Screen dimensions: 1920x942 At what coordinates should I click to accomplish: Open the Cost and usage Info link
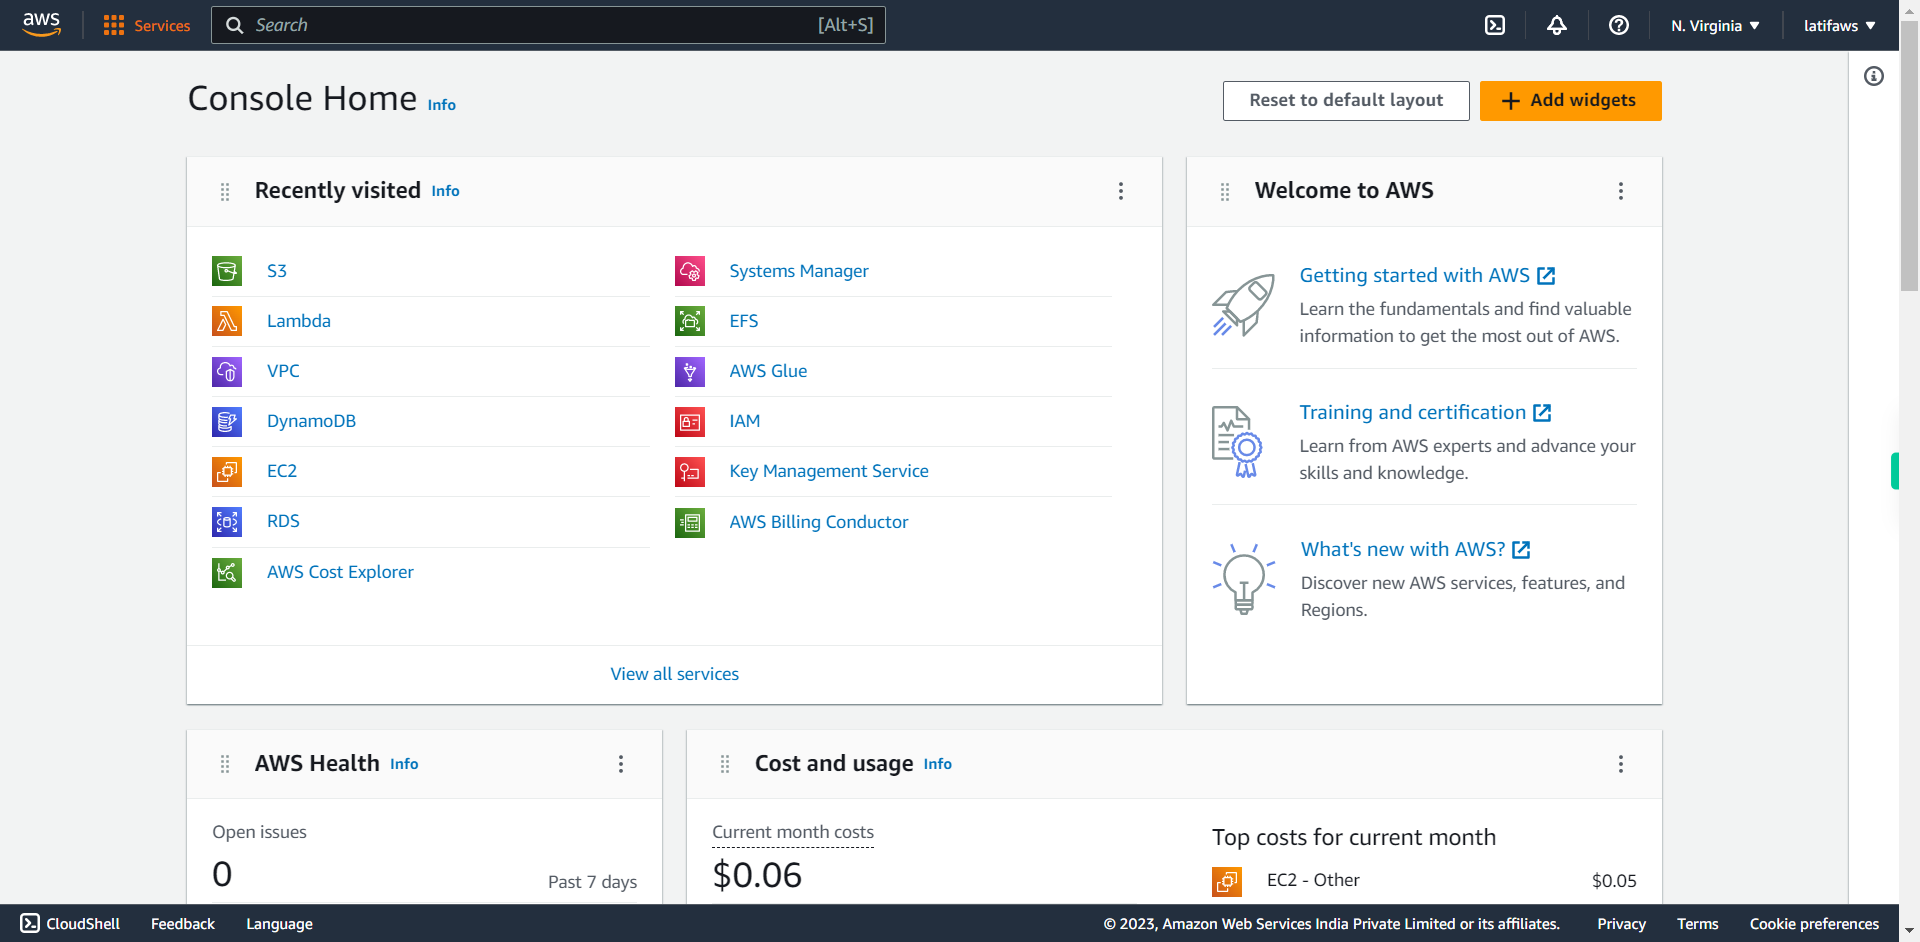coord(937,764)
